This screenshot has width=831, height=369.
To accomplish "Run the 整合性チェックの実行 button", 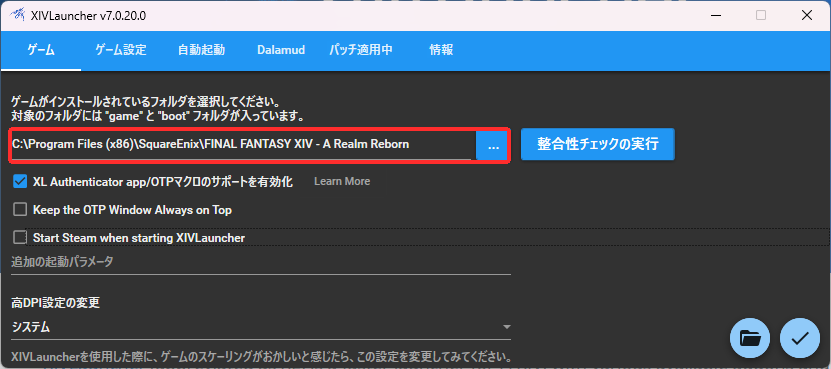I will pyautogui.click(x=598, y=144).
